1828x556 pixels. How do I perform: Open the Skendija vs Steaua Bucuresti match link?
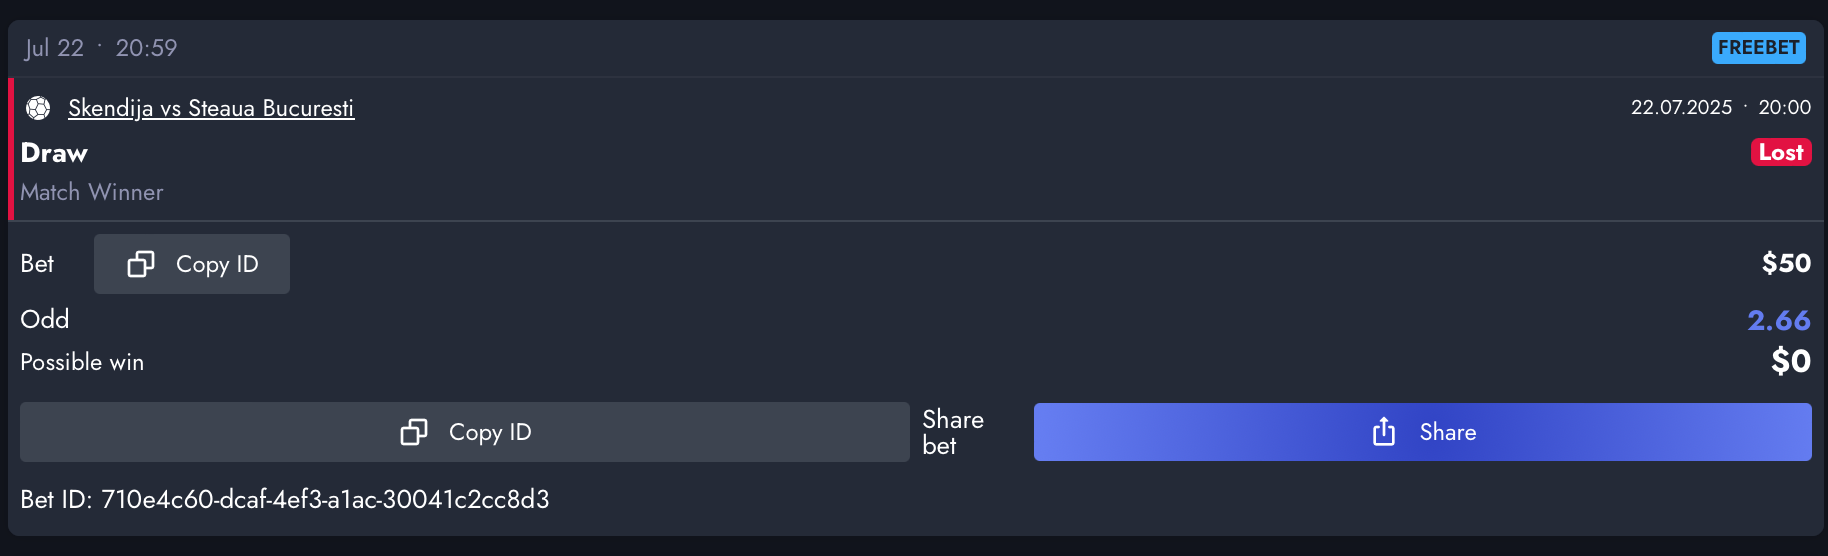point(211,108)
